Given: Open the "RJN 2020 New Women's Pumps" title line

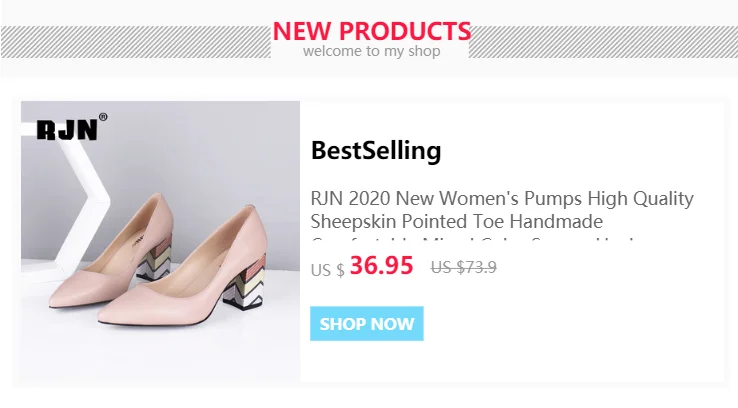Looking at the screenshot, I should pos(502,198).
